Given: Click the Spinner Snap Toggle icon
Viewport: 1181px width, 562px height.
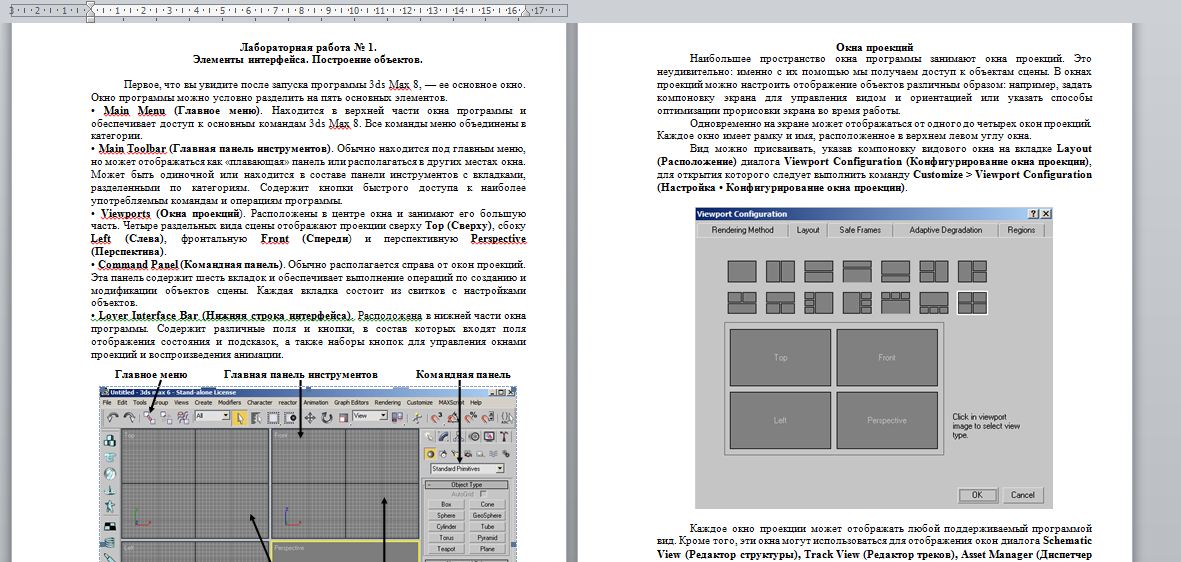Looking at the screenshot, I should (488, 417).
